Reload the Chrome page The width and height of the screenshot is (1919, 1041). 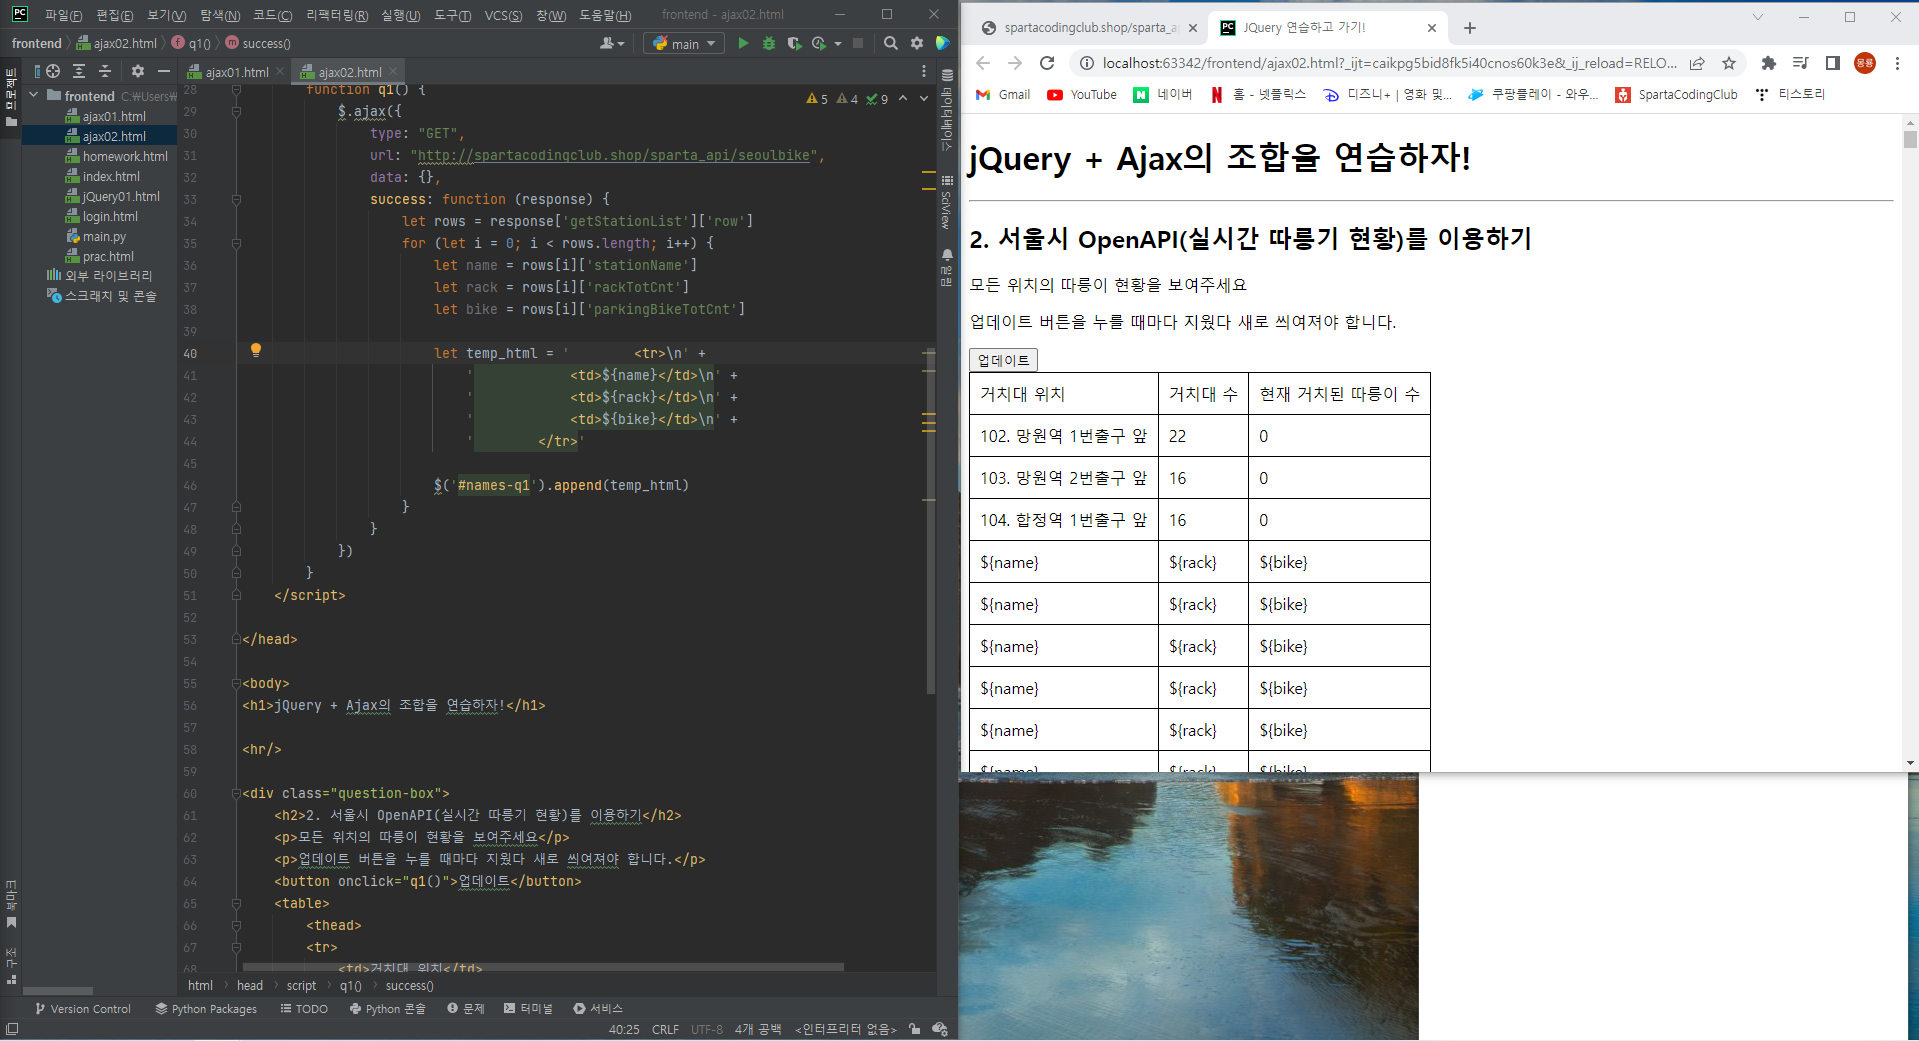(1047, 63)
